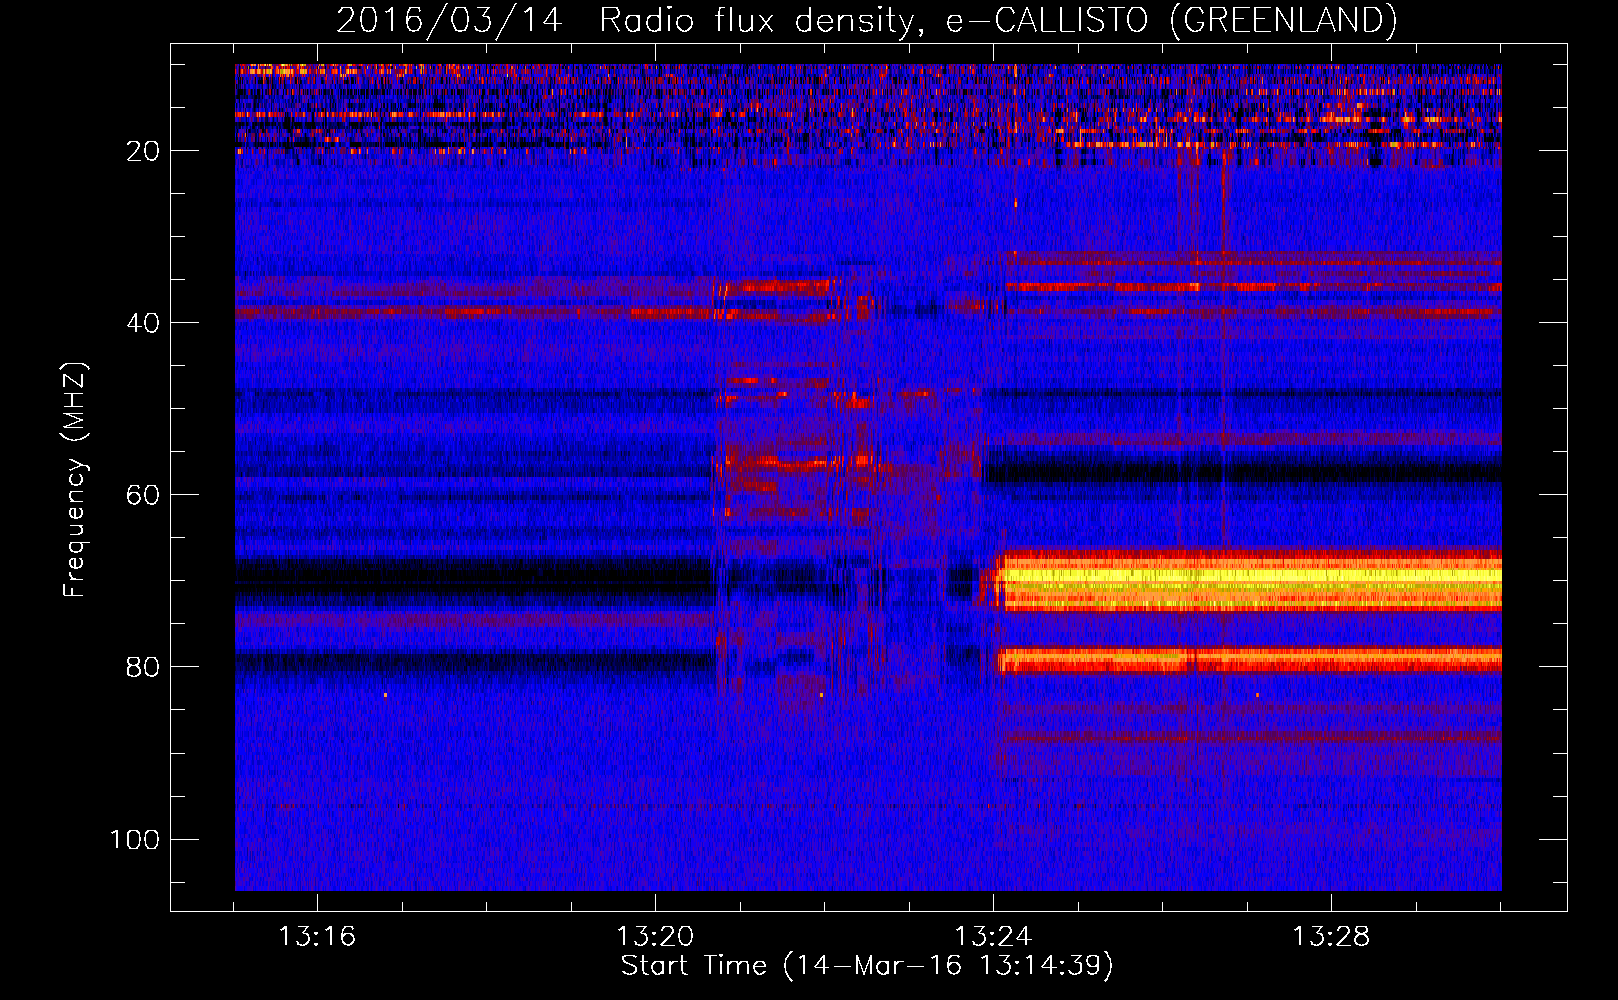Click the 13:24 time tick label

[x=993, y=937]
